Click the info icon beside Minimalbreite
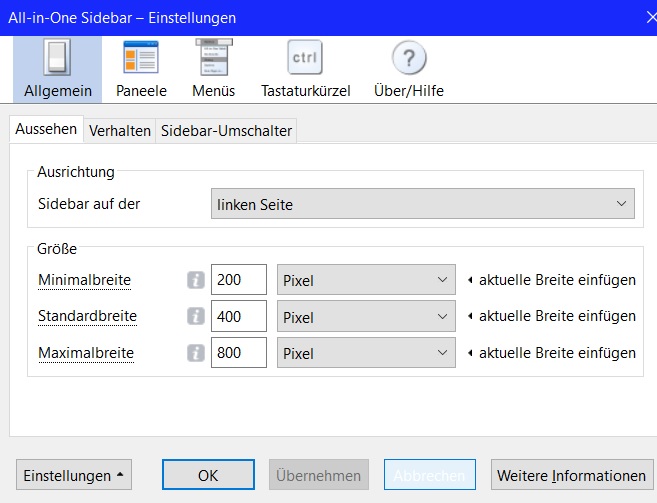This screenshot has height=503, width=657. 196,281
